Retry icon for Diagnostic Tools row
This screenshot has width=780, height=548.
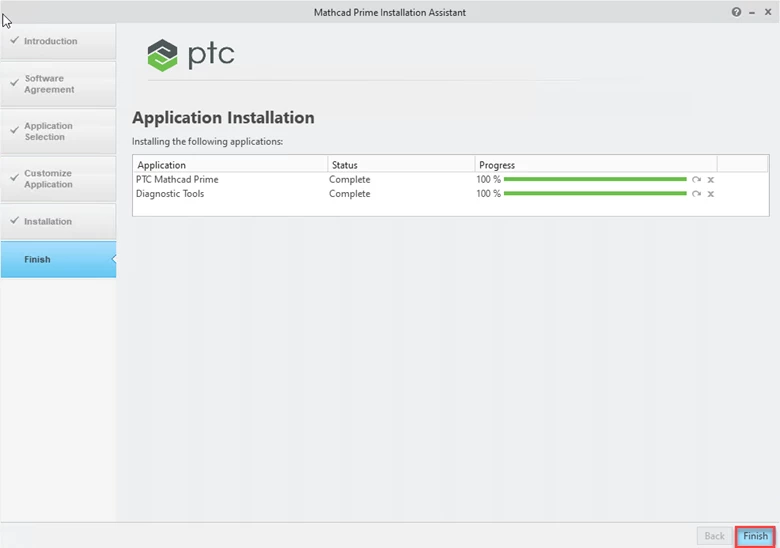point(696,193)
